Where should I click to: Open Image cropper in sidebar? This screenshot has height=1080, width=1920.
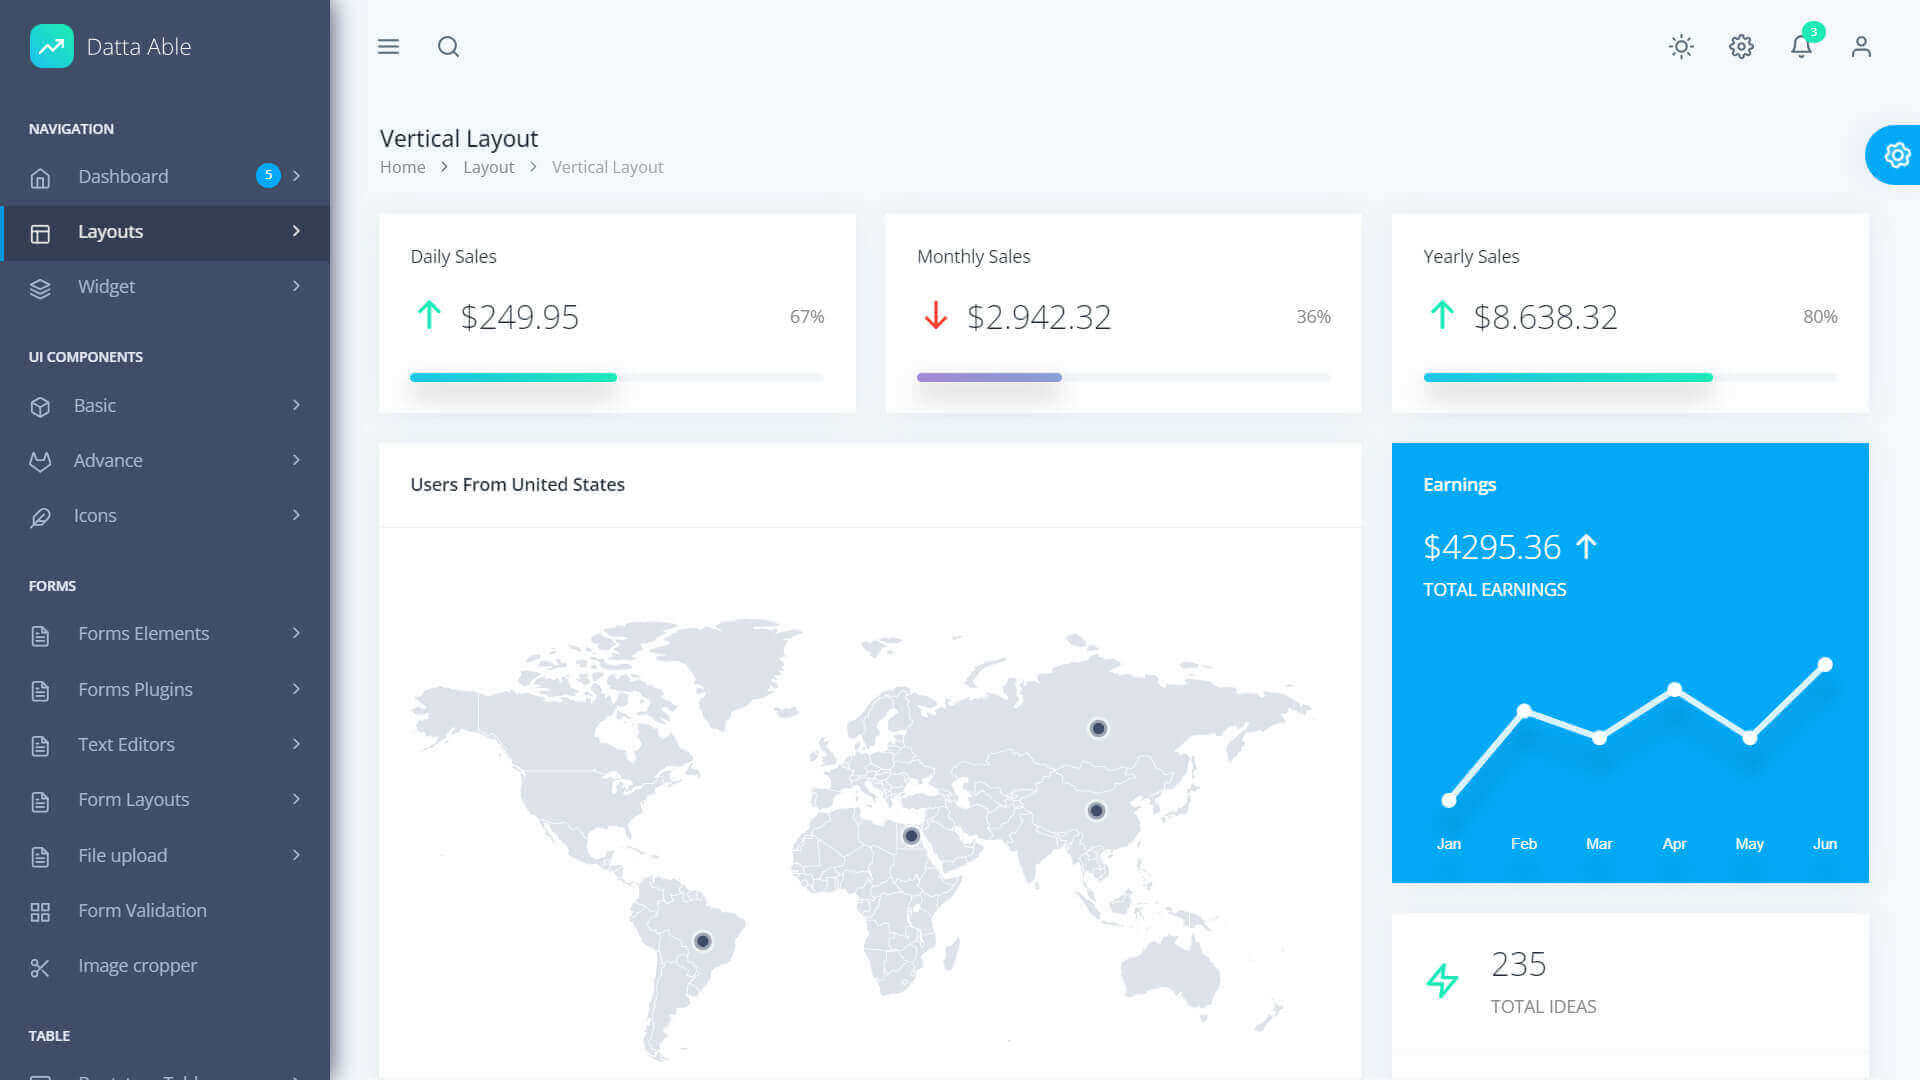click(137, 966)
